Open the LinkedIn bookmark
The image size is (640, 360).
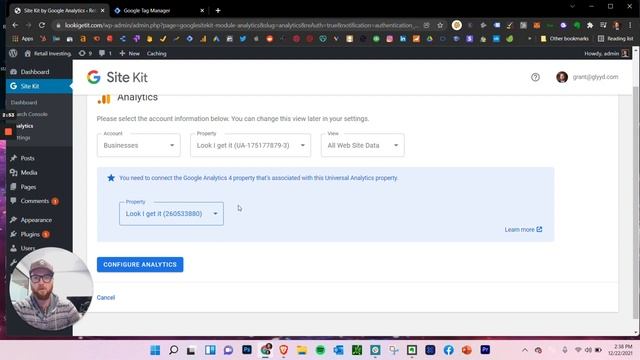click(x=403, y=39)
